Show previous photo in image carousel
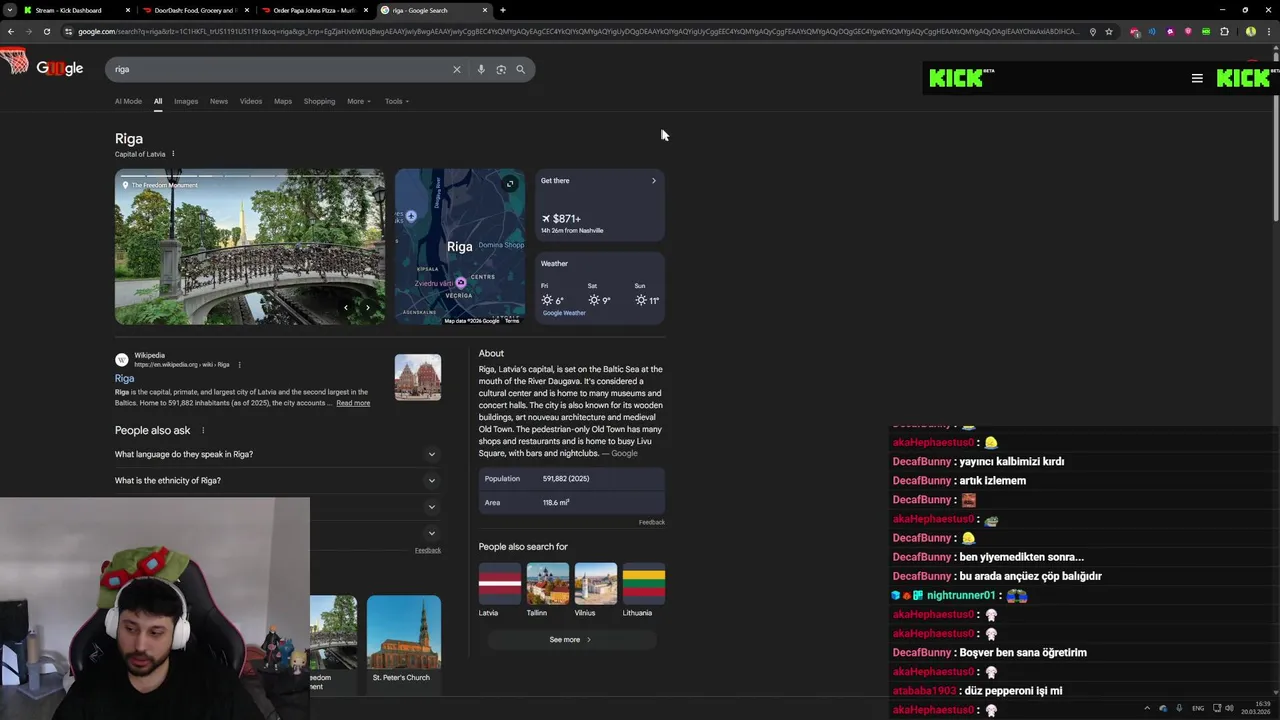The height and width of the screenshot is (720, 1280). click(x=346, y=308)
